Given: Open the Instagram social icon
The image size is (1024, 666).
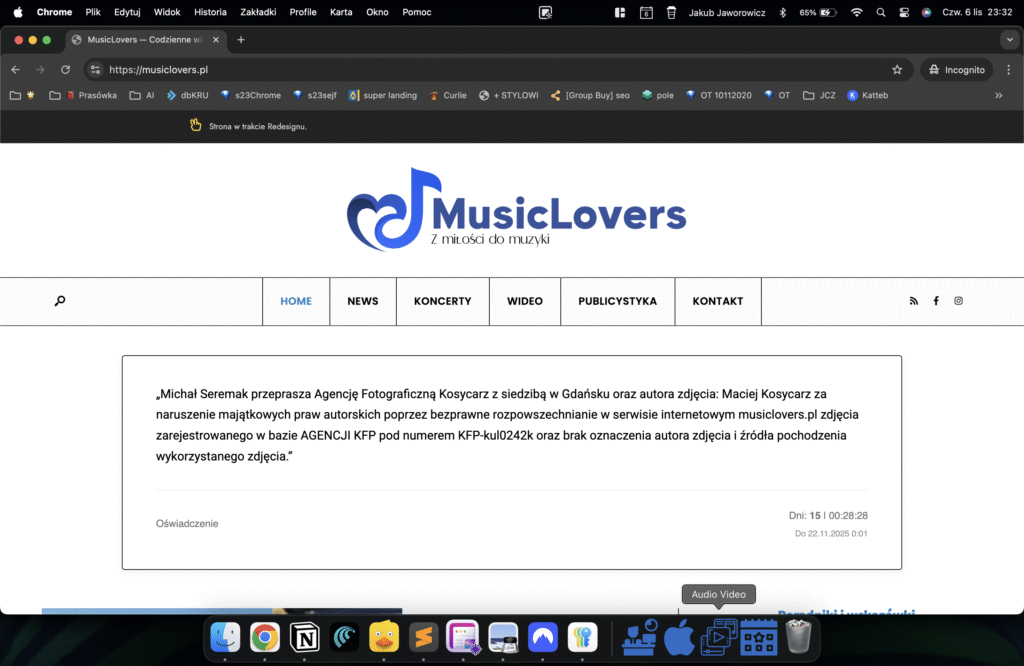Looking at the screenshot, I should [959, 301].
